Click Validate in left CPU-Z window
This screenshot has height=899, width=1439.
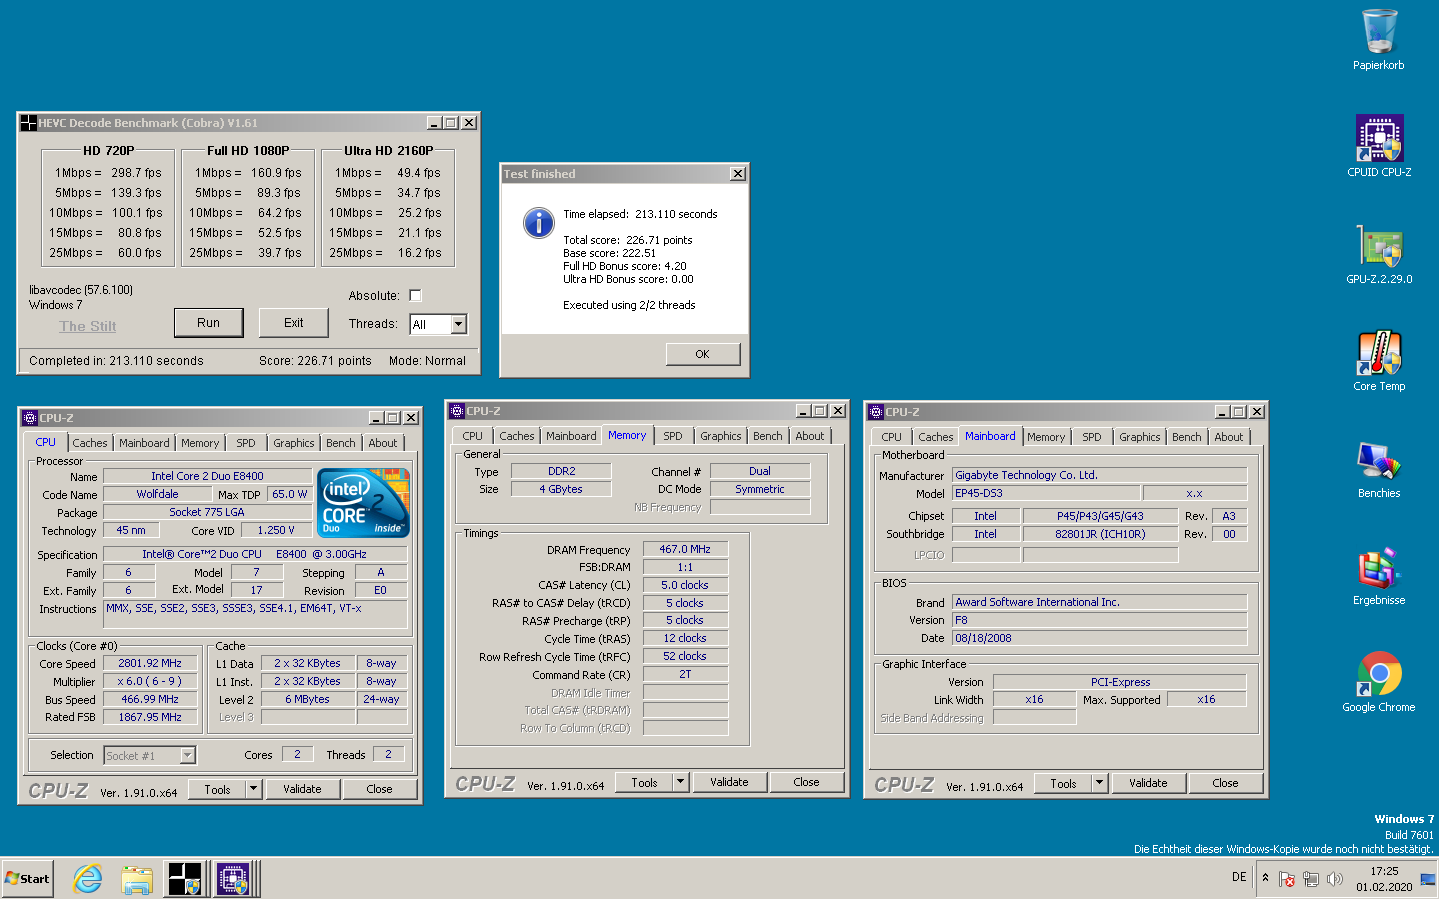pos(302,789)
